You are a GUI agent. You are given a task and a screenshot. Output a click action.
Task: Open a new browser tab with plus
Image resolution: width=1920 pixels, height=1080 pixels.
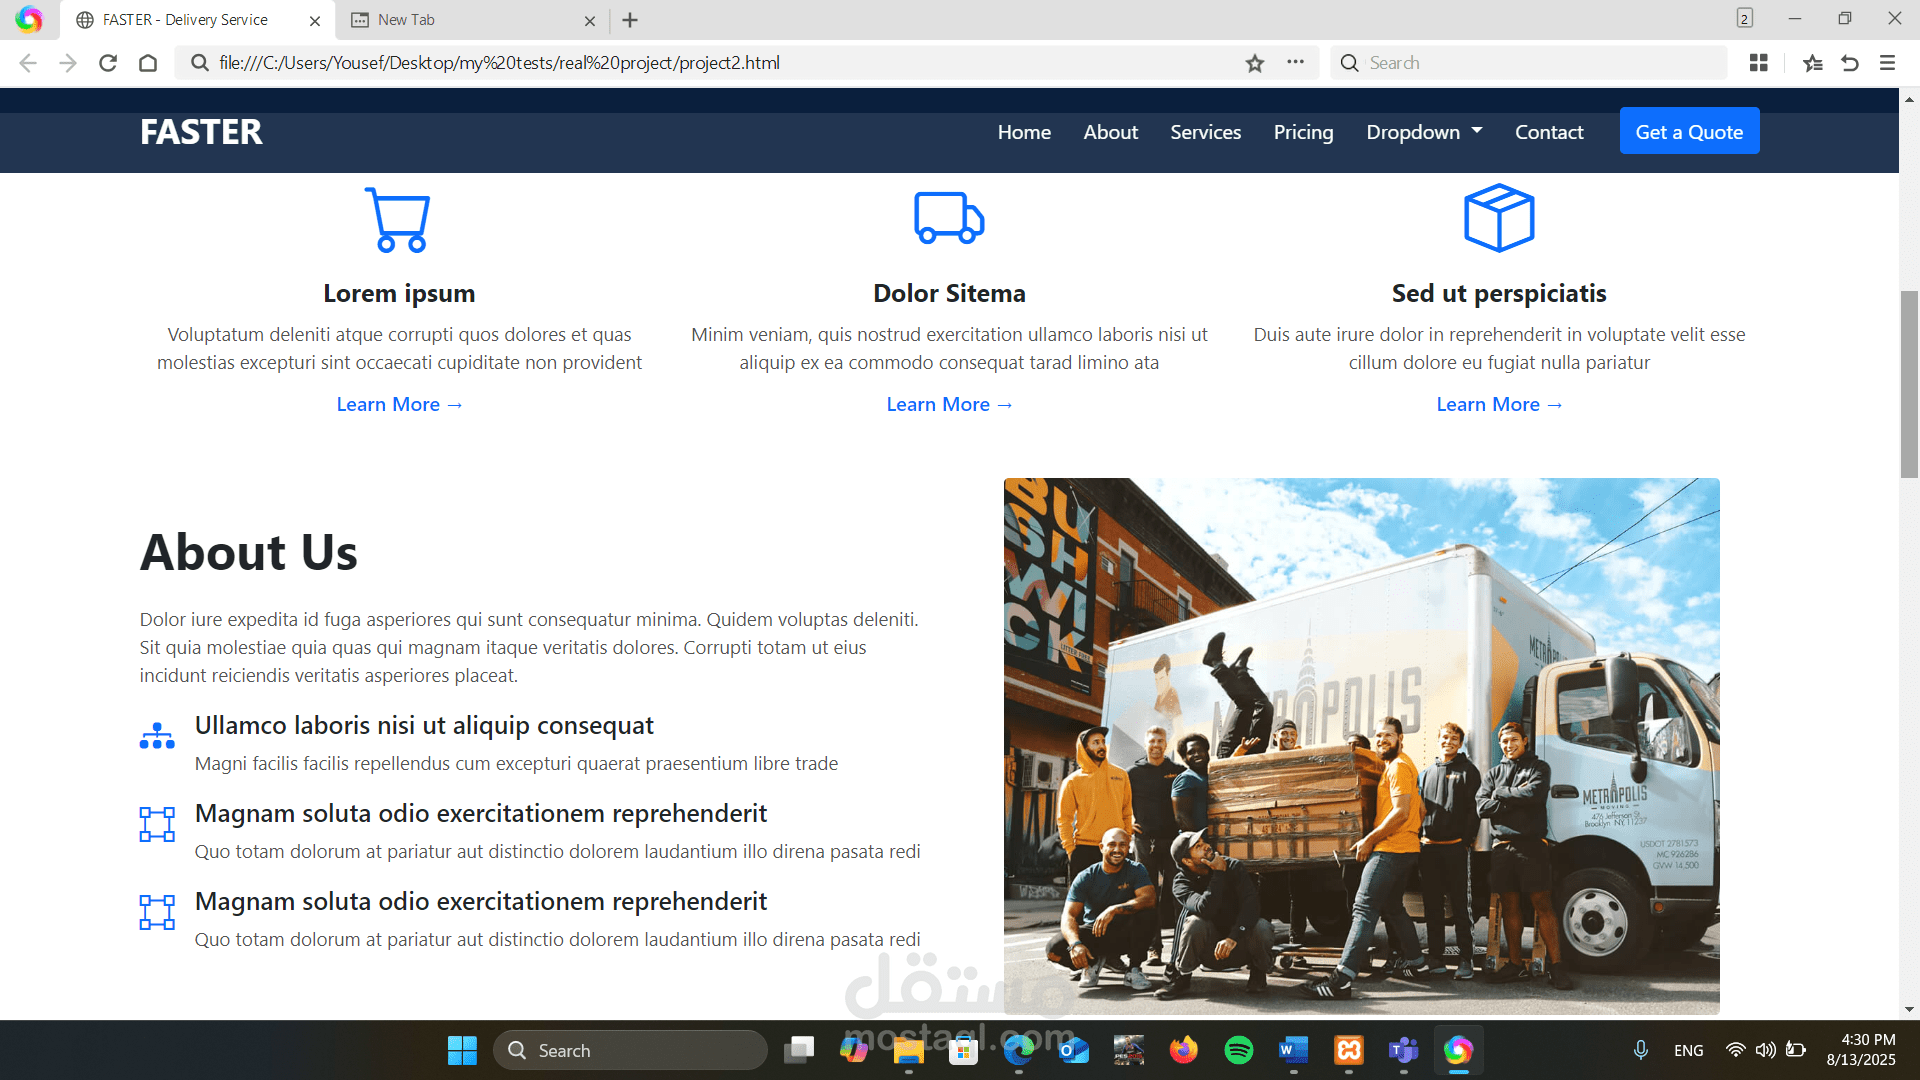tap(630, 20)
